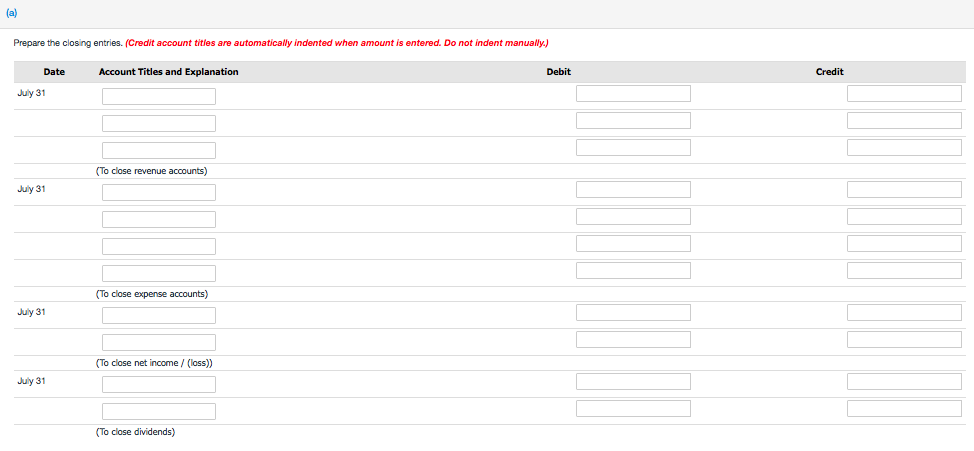
Task: Click fourth credit field of expense closing entry
Action: pyautogui.click(x=904, y=271)
